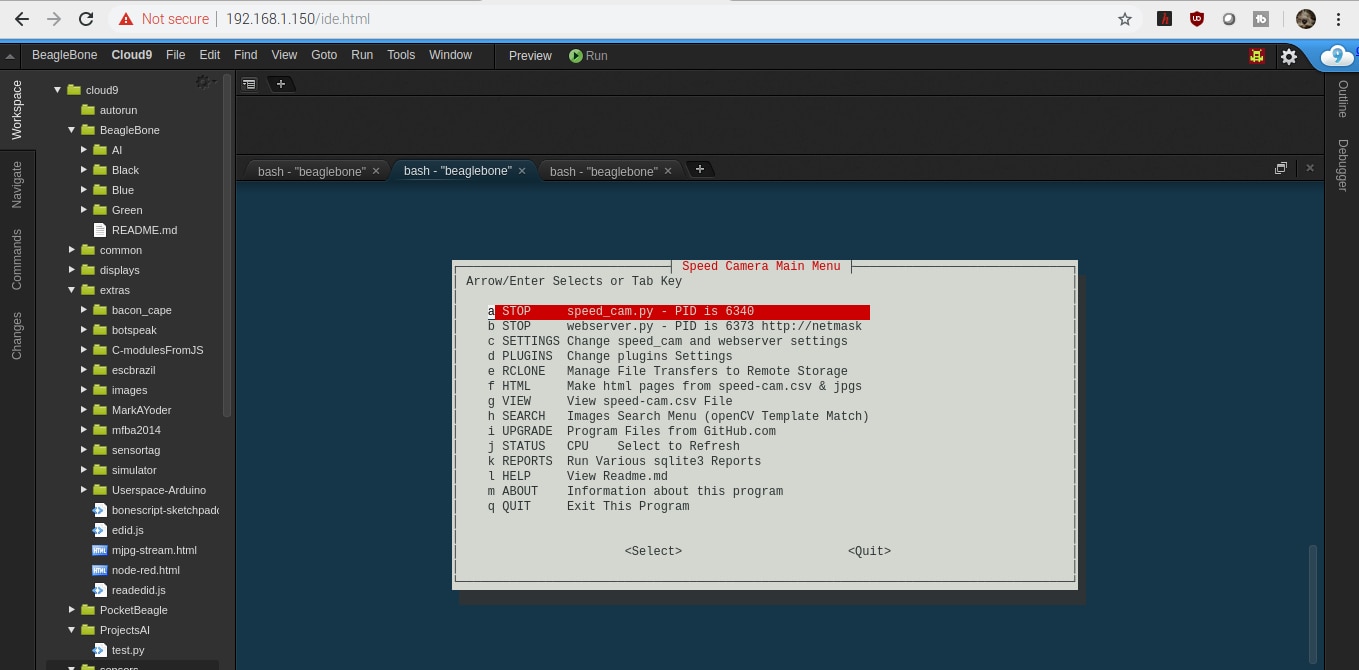Open the Goto menu
The image size is (1359, 670).
(324, 55)
